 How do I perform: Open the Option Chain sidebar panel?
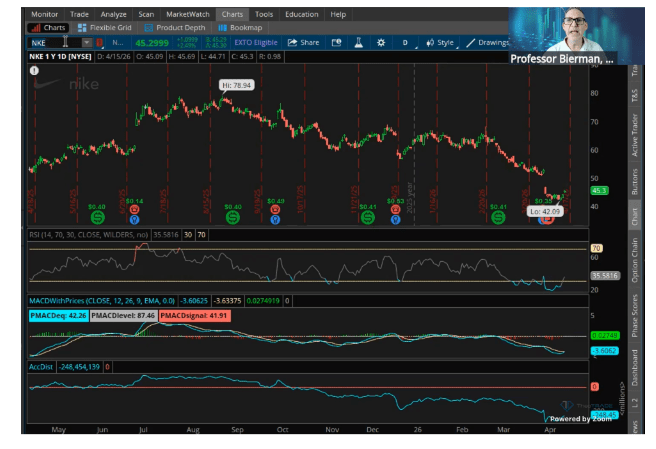(635, 260)
